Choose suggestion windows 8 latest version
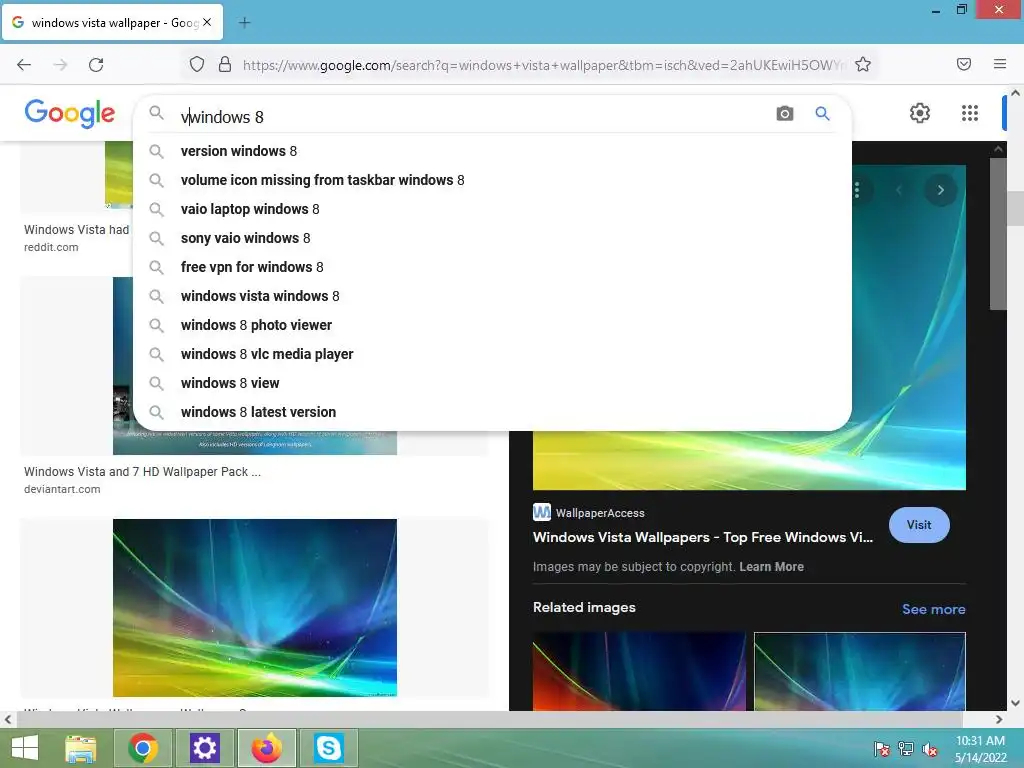Image resolution: width=1024 pixels, height=768 pixels. (258, 412)
